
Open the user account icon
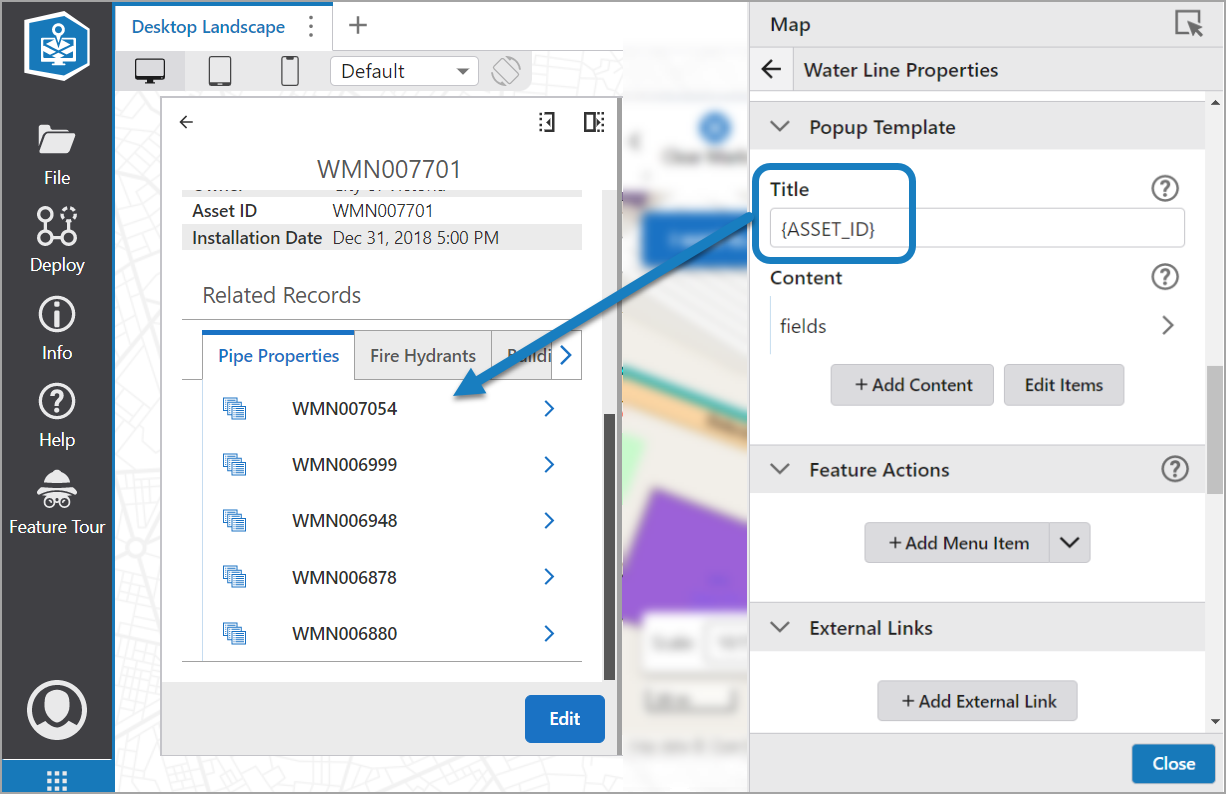coord(56,709)
